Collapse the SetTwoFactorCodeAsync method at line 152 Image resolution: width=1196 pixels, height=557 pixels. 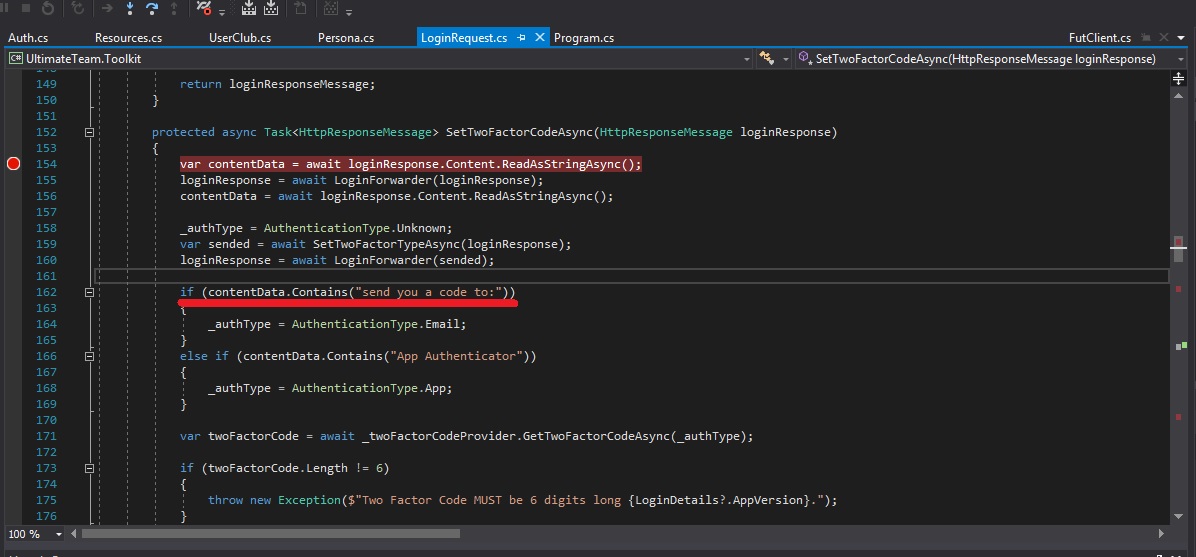pyautogui.click(x=89, y=132)
